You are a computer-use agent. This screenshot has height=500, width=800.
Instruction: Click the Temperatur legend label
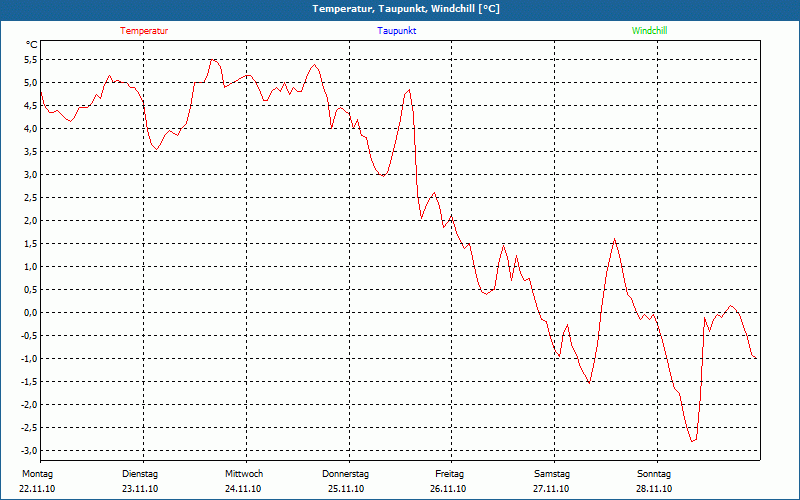(x=144, y=31)
